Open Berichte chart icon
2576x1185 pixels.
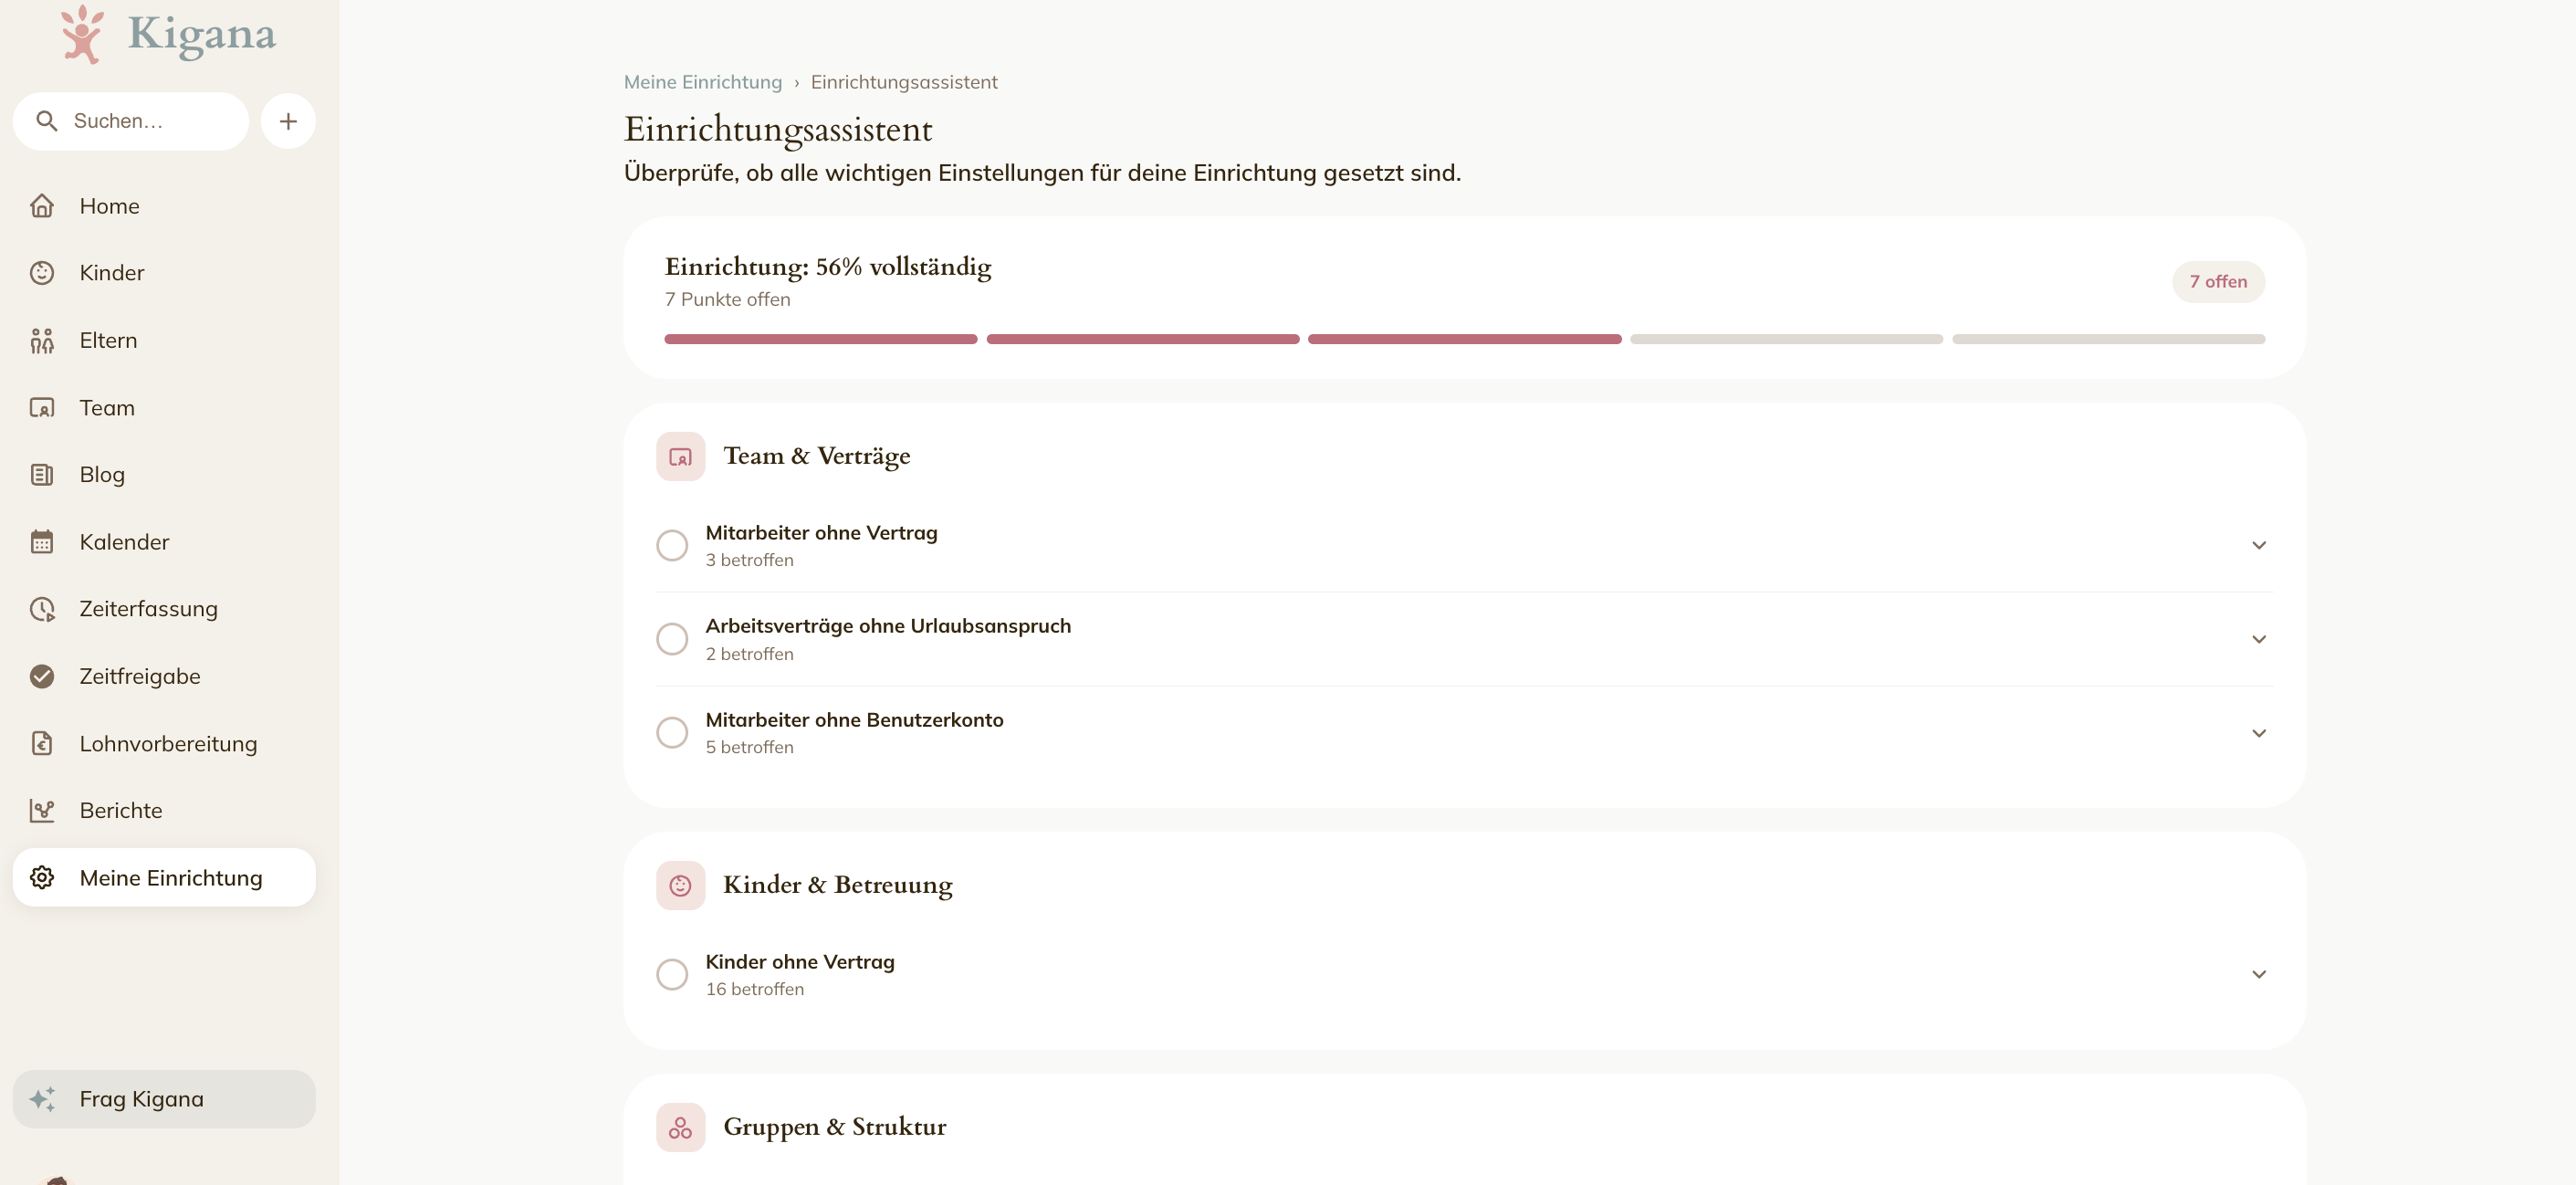pyautogui.click(x=42, y=811)
